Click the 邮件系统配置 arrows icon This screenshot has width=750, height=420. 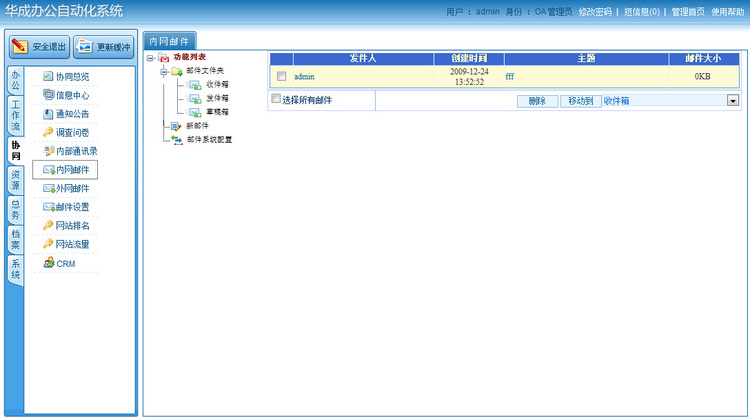[177, 140]
